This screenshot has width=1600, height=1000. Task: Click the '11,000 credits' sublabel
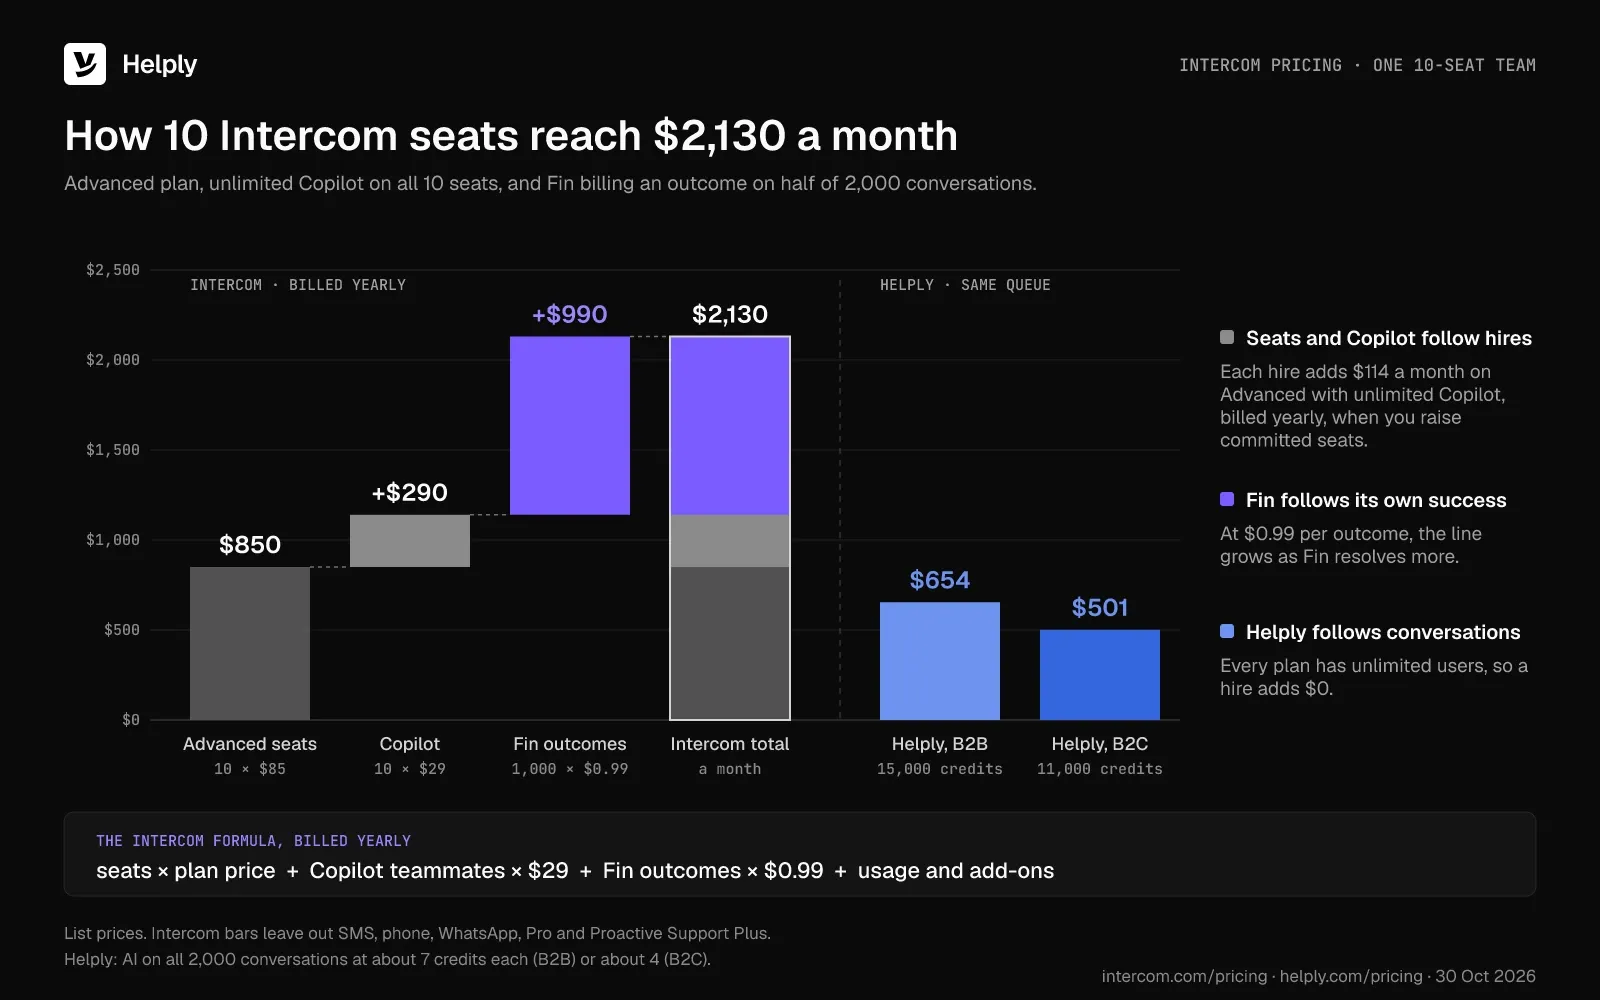click(1100, 769)
